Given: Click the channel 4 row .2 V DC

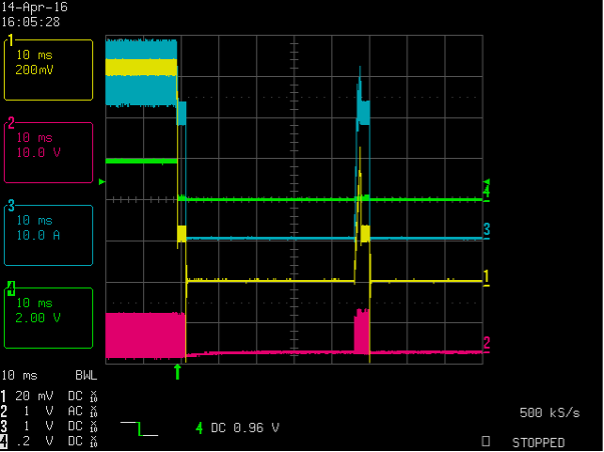Looking at the screenshot, I should (49, 441).
